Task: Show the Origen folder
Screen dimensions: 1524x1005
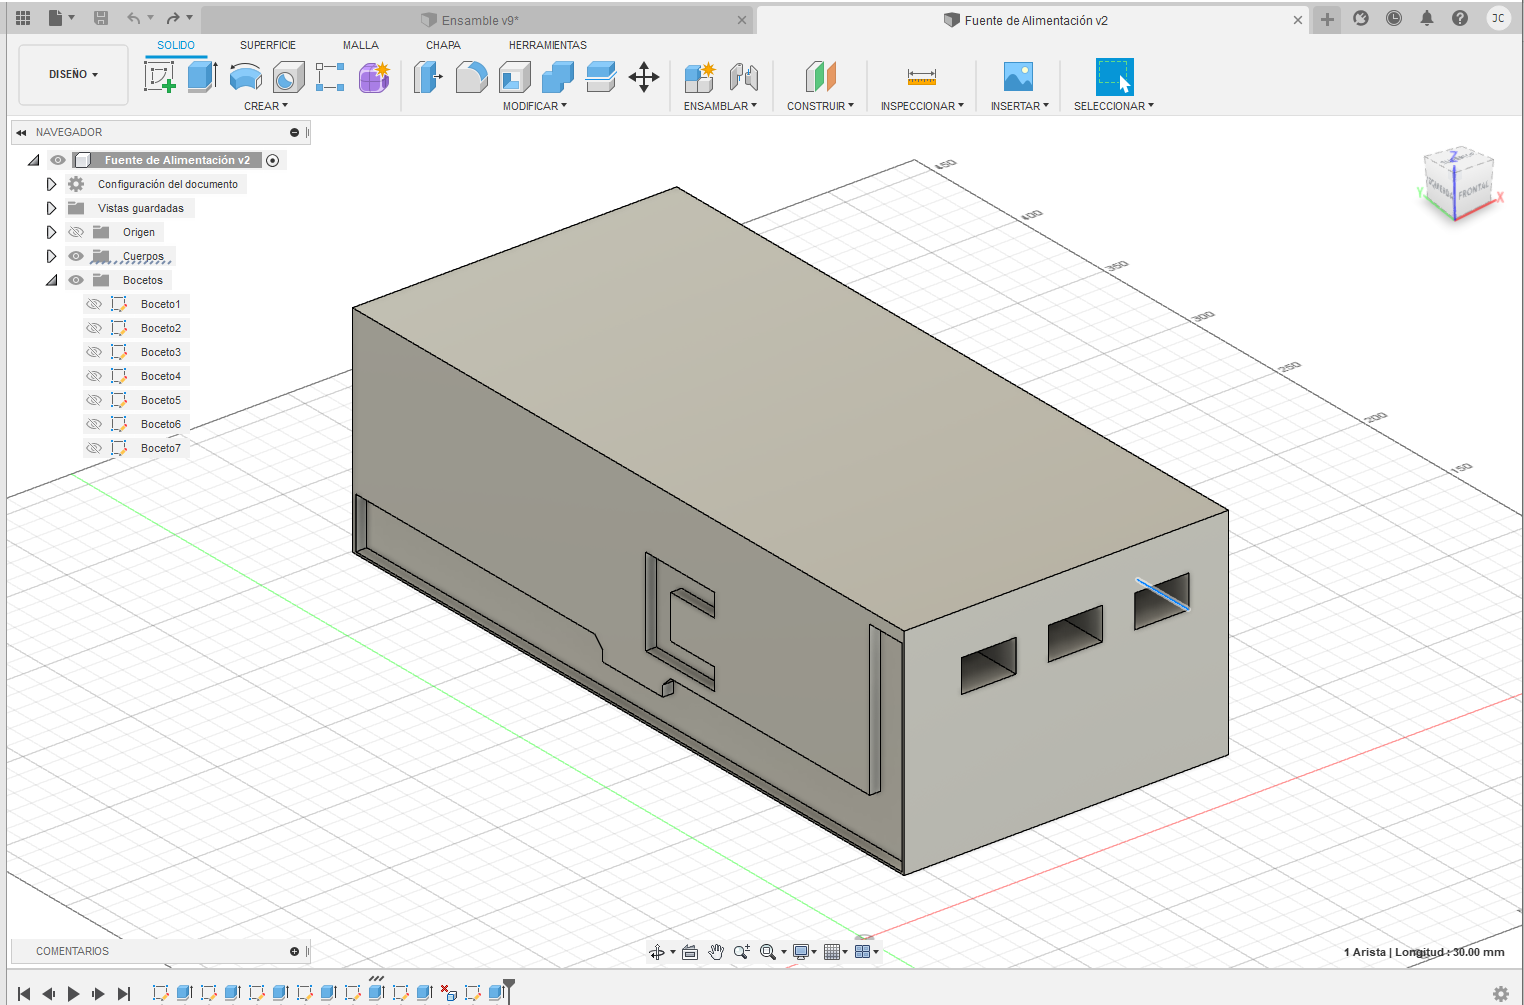Action: click(76, 232)
